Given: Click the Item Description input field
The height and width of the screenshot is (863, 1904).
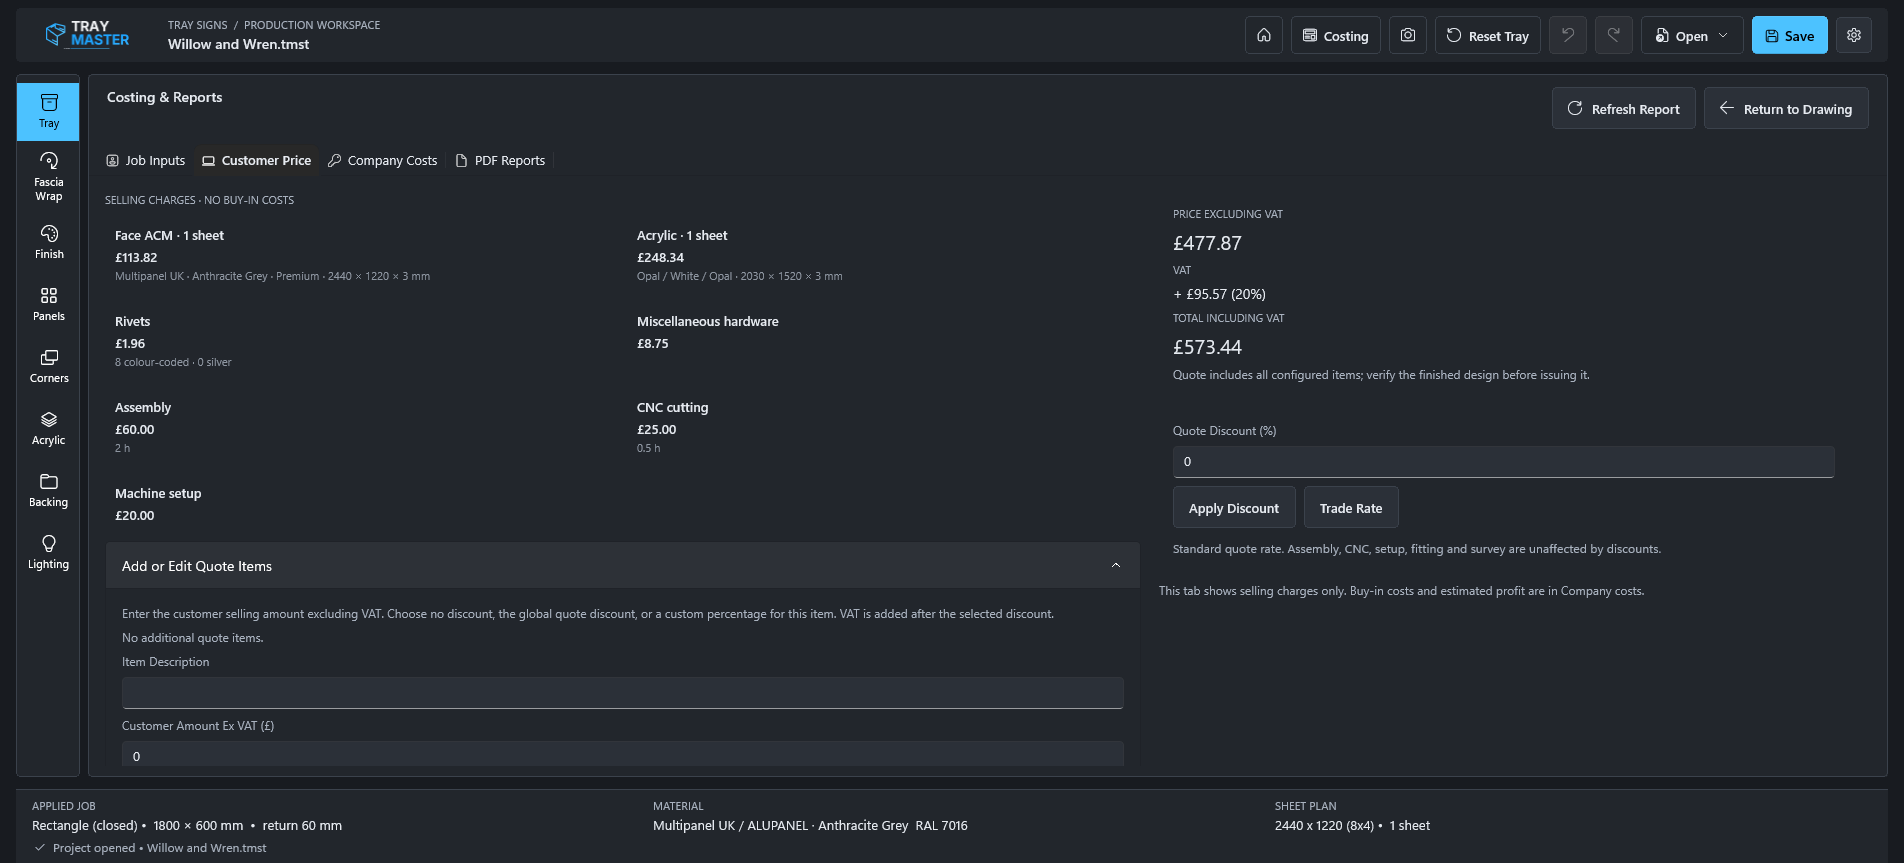Looking at the screenshot, I should [x=622, y=693].
